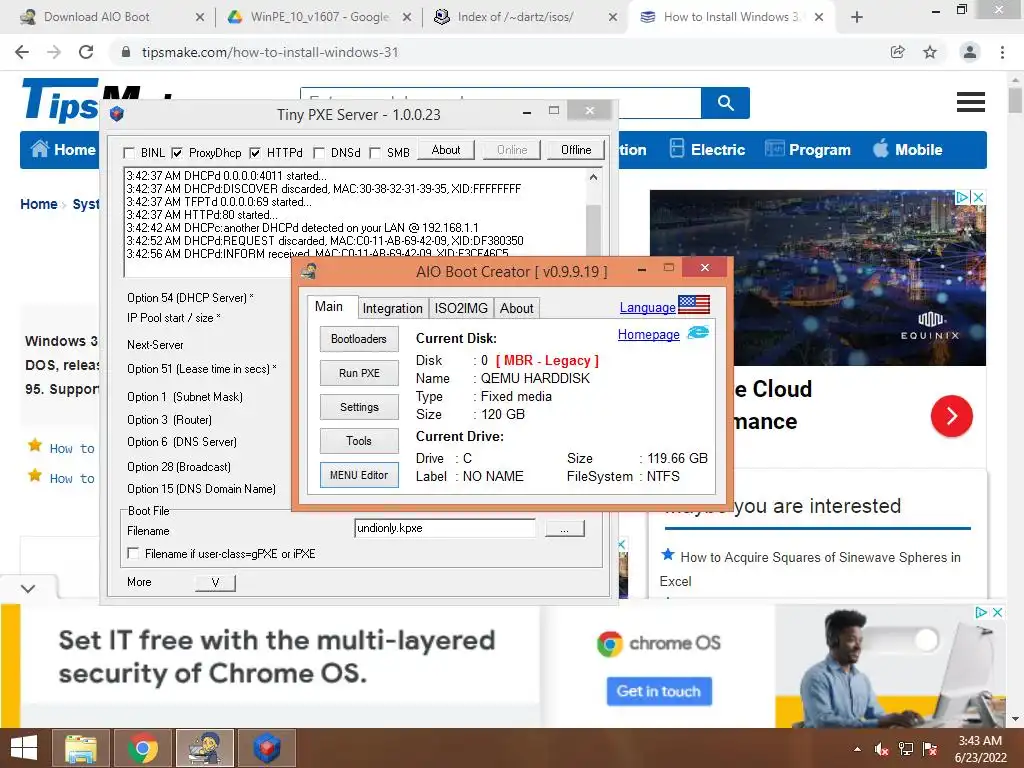Toggle the HTTPd checkbox
The height and width of the screenshot is (768, 1024).
(255, 153)
